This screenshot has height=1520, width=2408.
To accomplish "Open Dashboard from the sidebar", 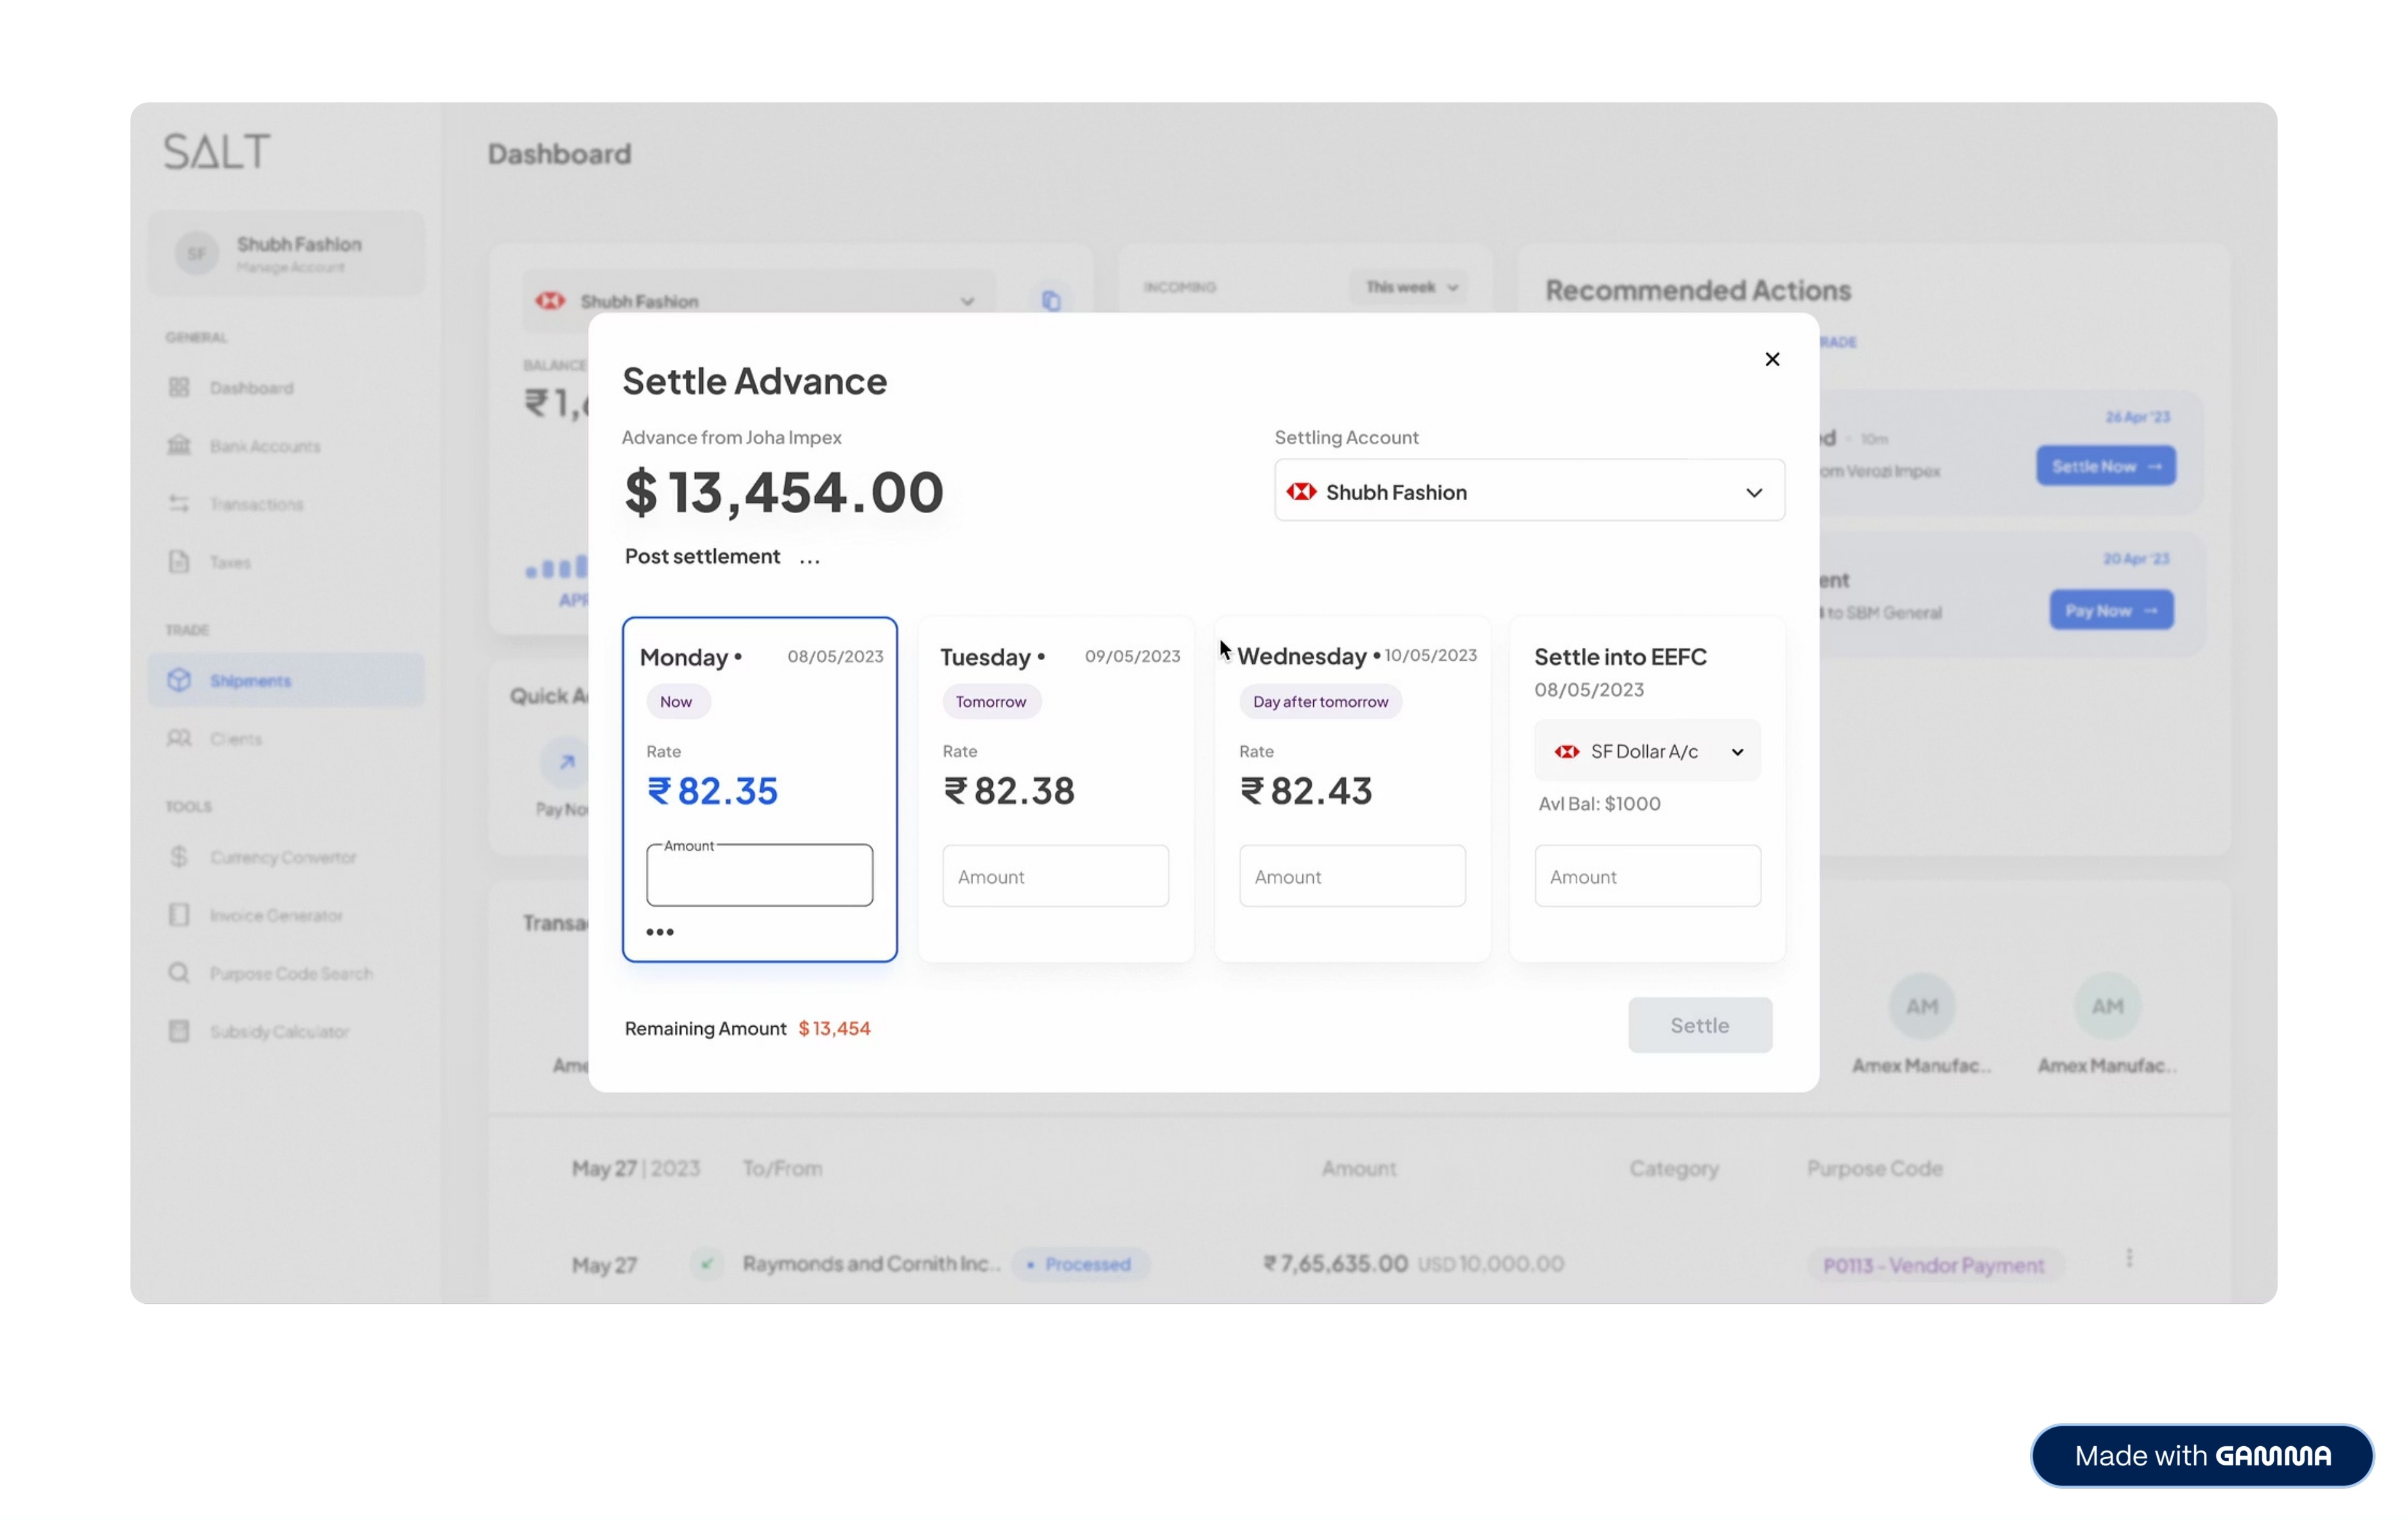I will 250,388.
